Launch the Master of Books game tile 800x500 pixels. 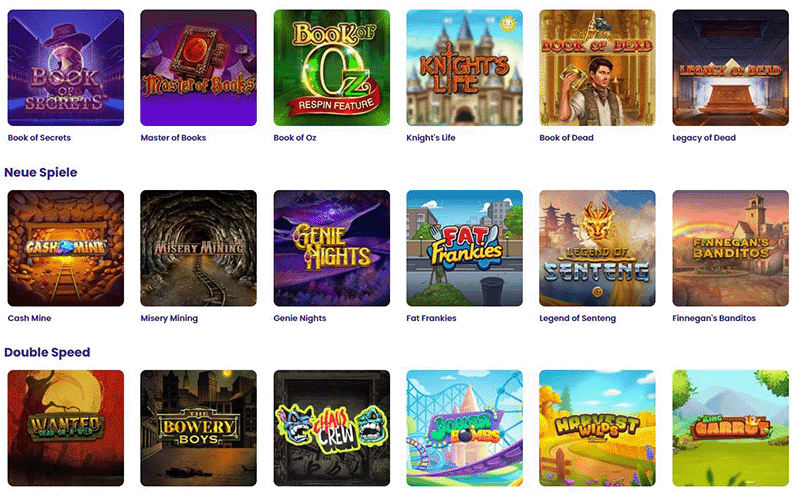pos(198,67)
